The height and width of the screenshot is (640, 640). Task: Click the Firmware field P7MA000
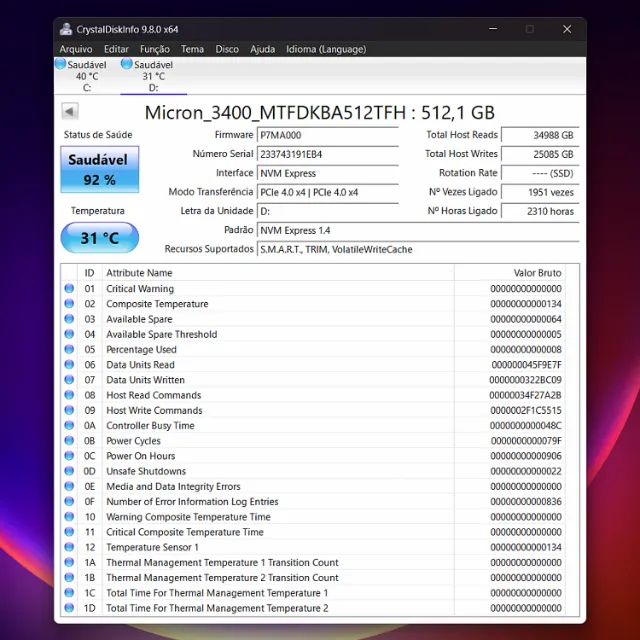tap(328, 135)
